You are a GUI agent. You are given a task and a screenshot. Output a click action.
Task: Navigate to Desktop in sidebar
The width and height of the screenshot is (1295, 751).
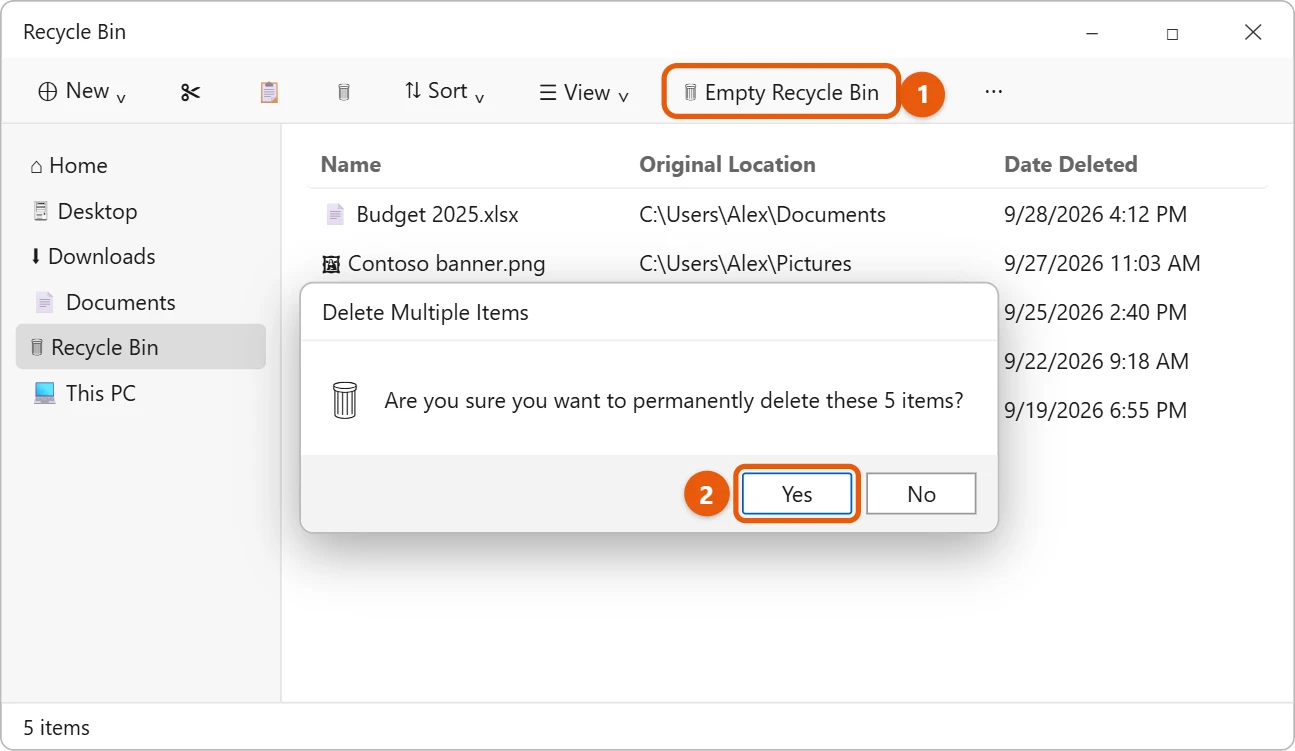click(141, 211)
